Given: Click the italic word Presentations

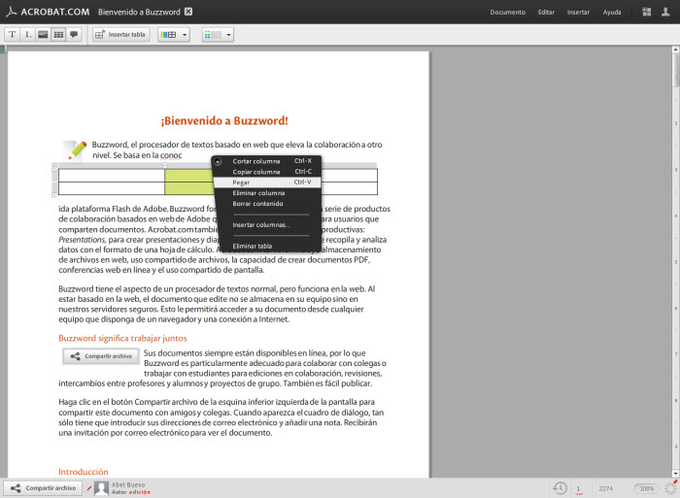Looking at the screenshot, I should click(82, 239).
